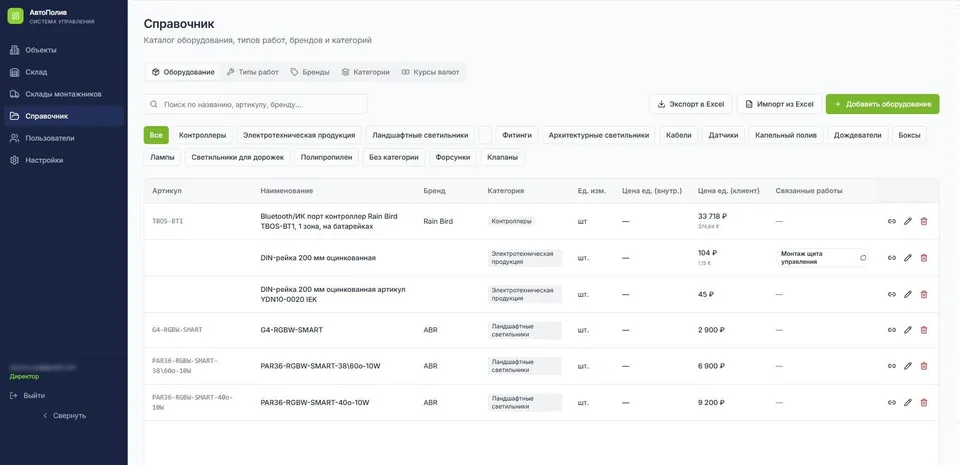
Task: Filter by Полипропилен category
Action: (x=326, y=157)
